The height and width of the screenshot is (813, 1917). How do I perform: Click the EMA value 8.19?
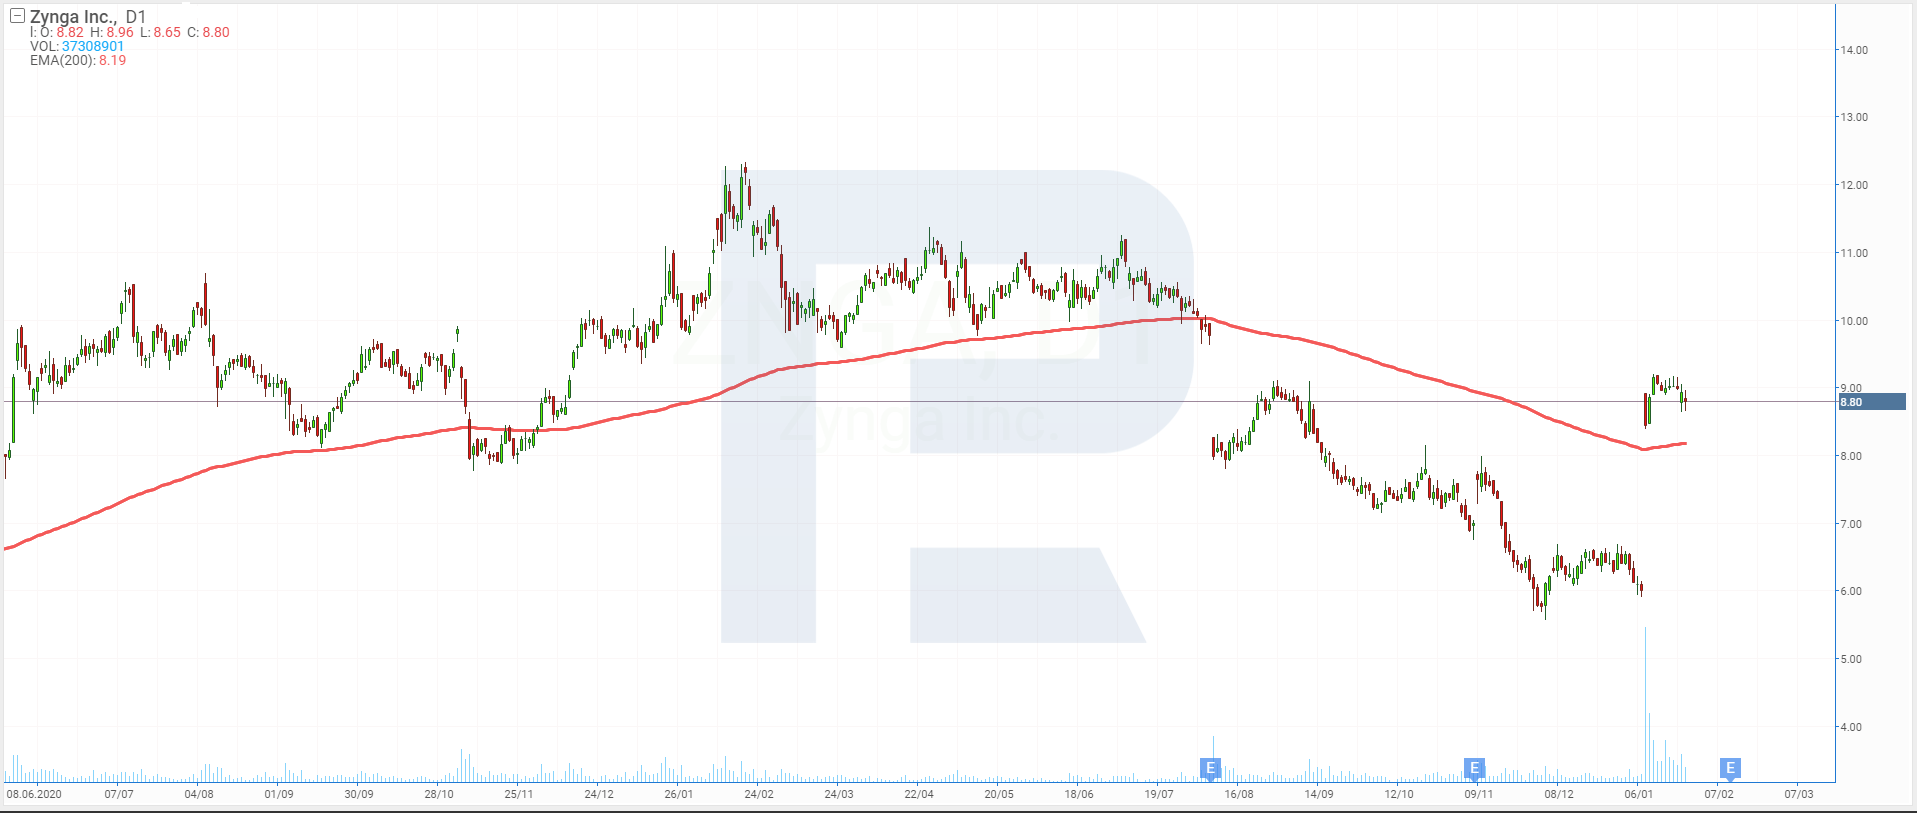coord(112,60)
